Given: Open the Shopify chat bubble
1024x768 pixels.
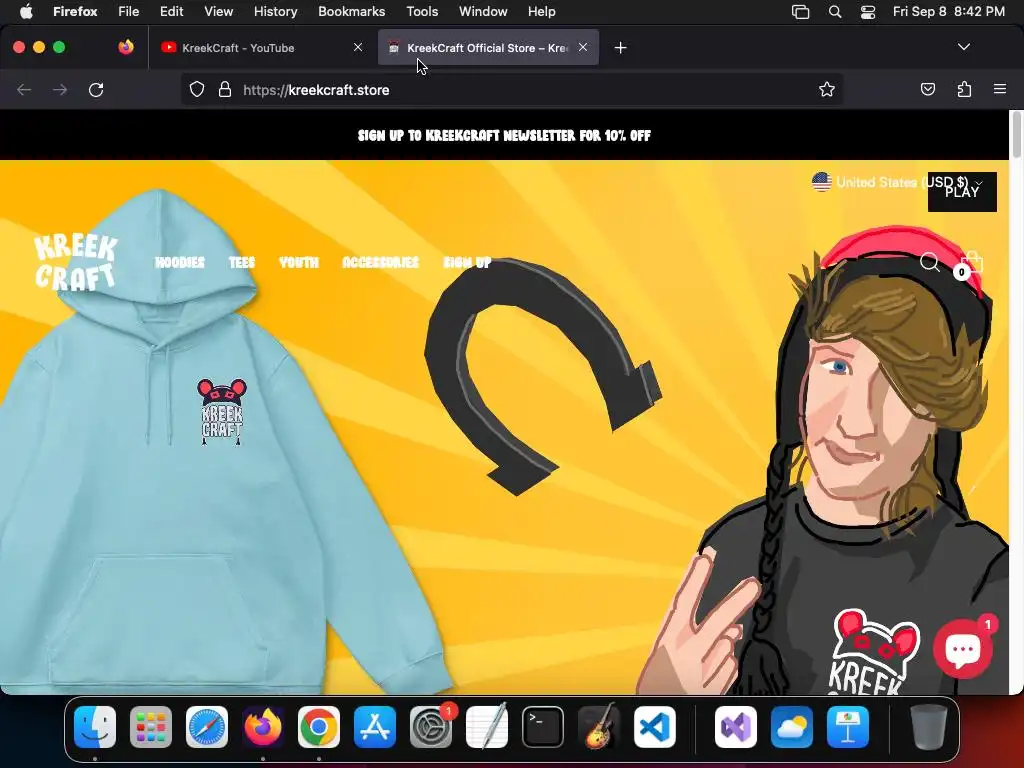Looking at the screenshot, I should [963, 649].
